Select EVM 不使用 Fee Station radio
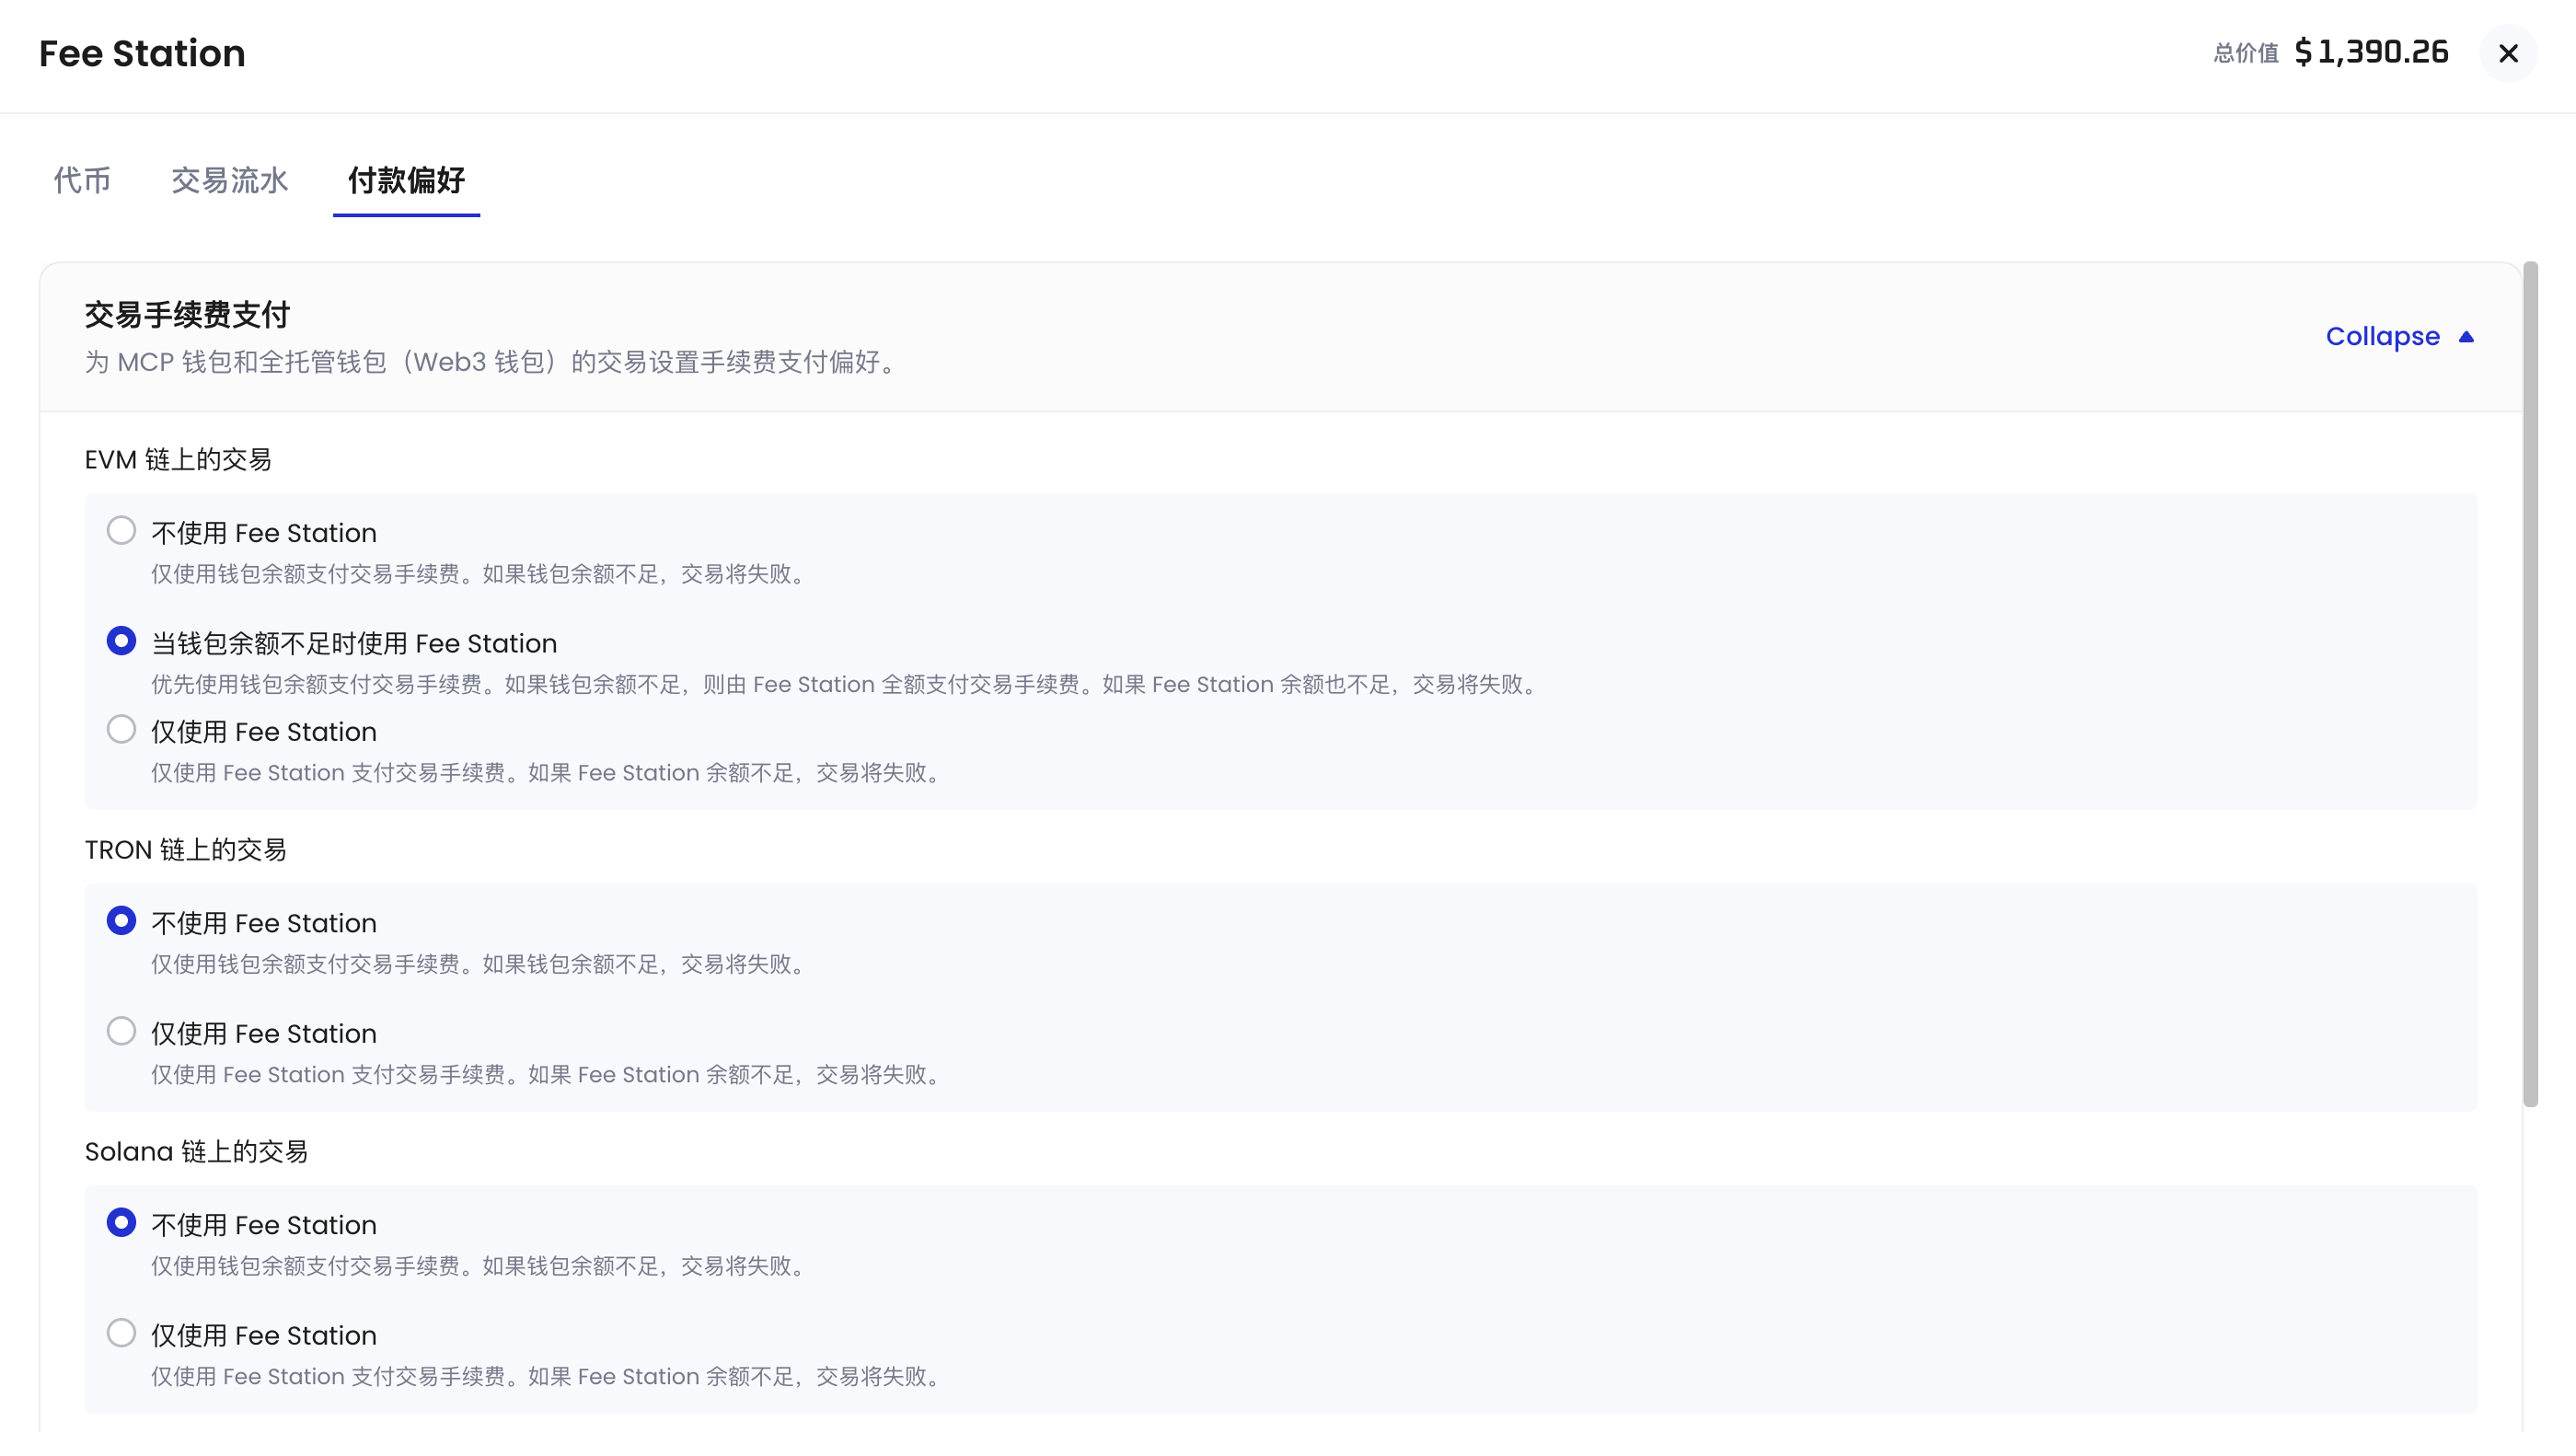 tap(121, 530)
